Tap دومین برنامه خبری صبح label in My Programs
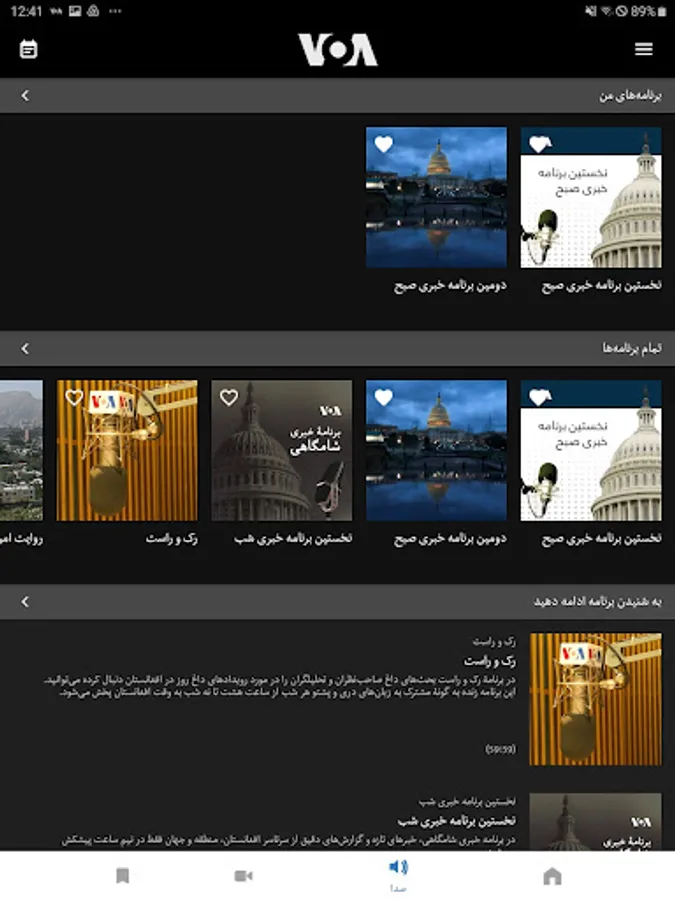 450,285
